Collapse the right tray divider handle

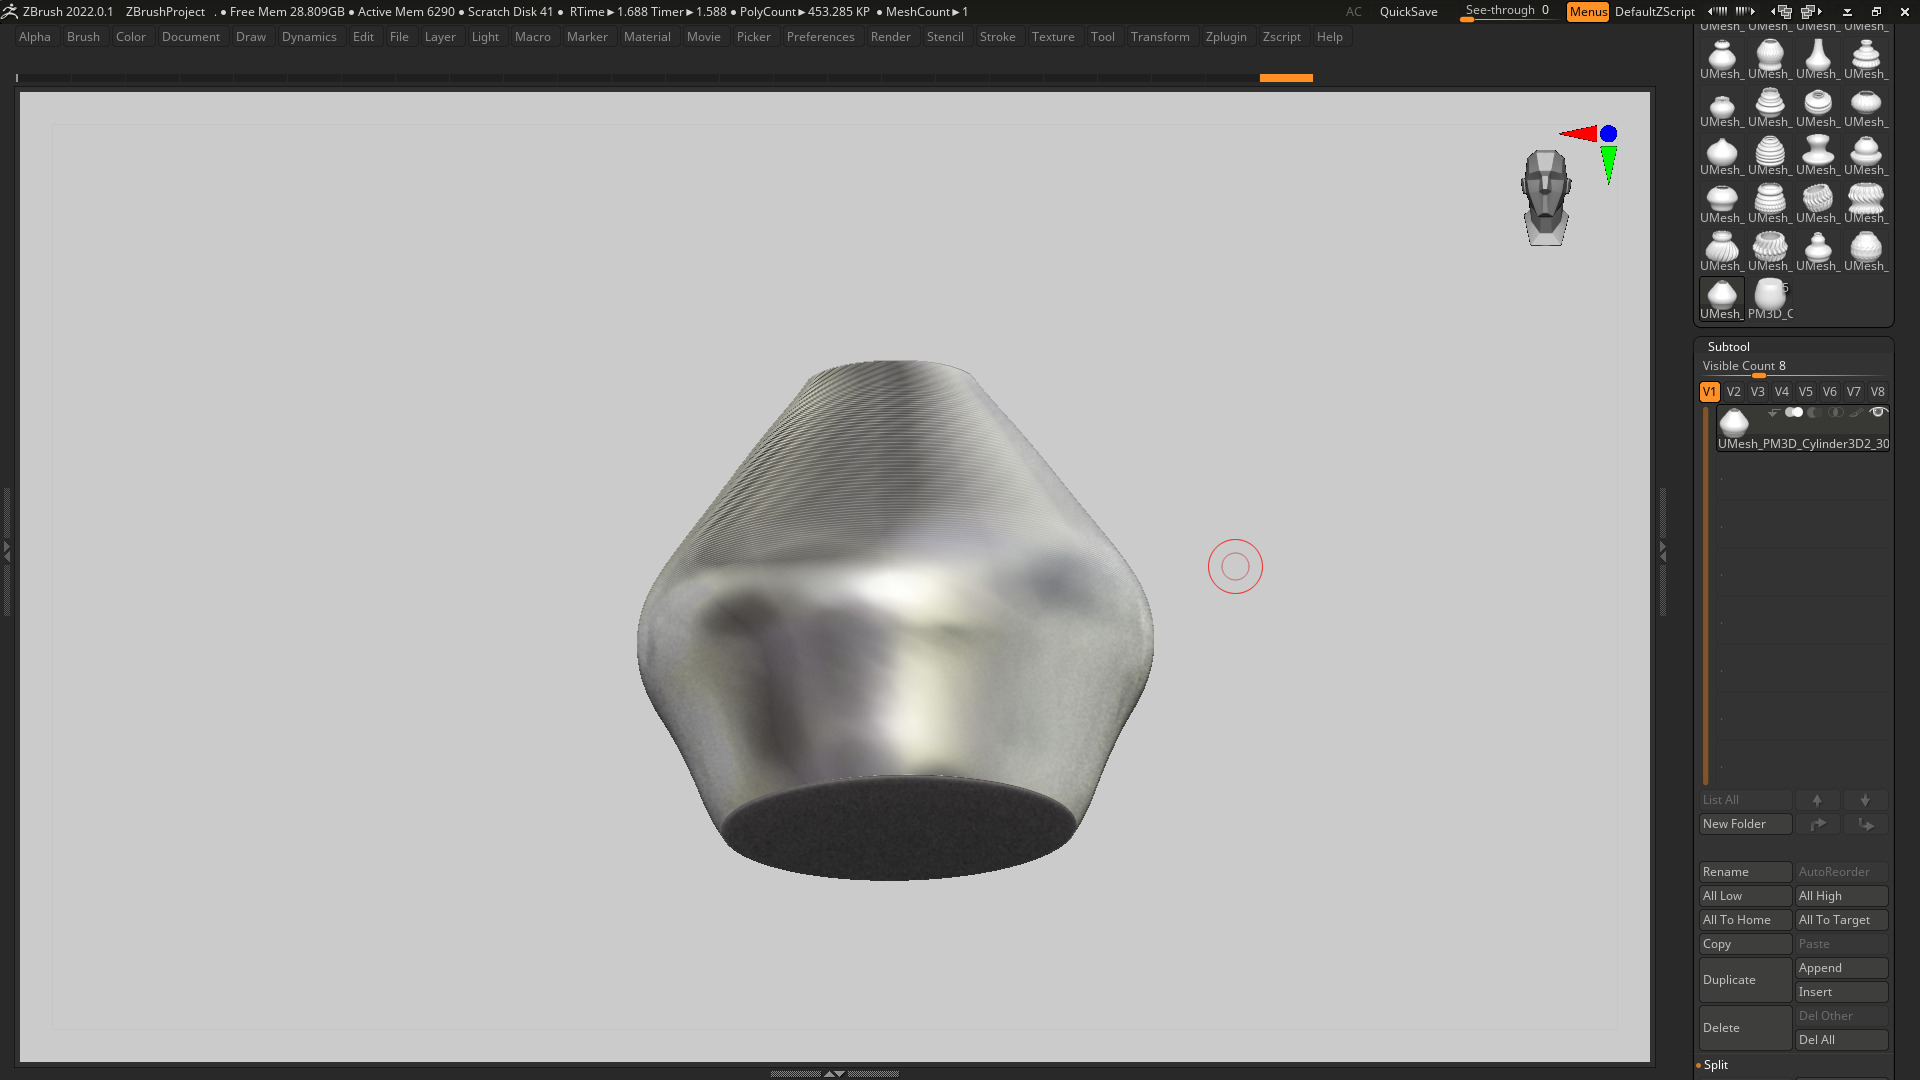[1663, 550]
